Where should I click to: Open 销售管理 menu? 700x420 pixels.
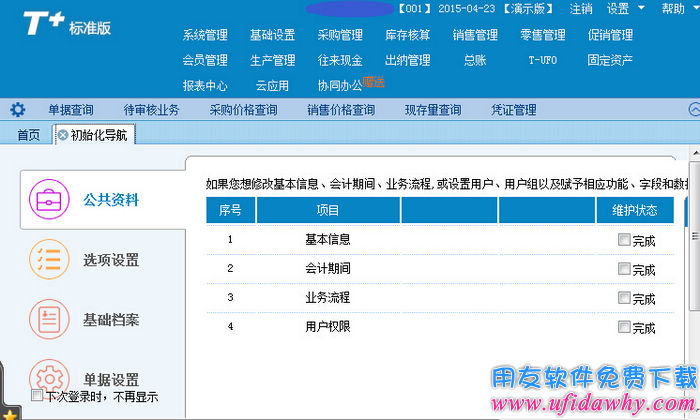tap(475, 35)
